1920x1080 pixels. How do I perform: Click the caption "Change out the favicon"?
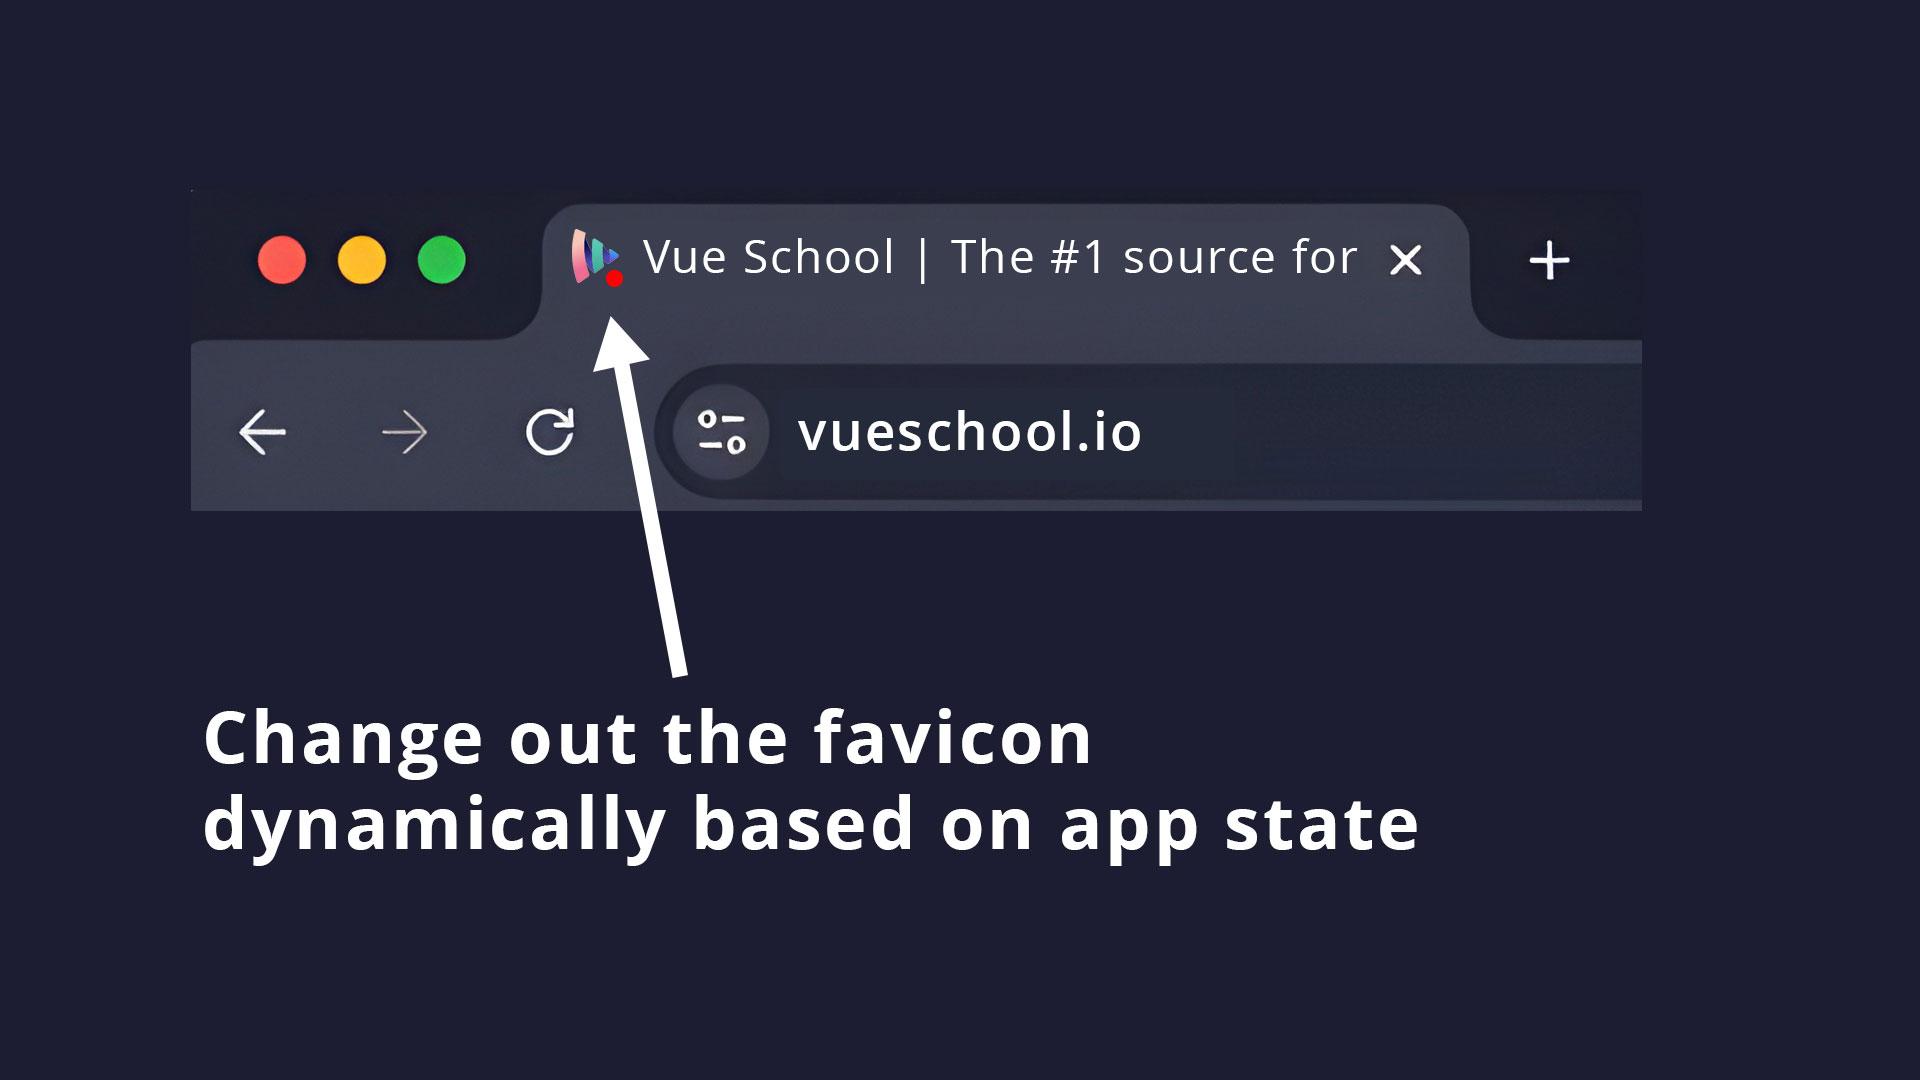click(647, 738)
